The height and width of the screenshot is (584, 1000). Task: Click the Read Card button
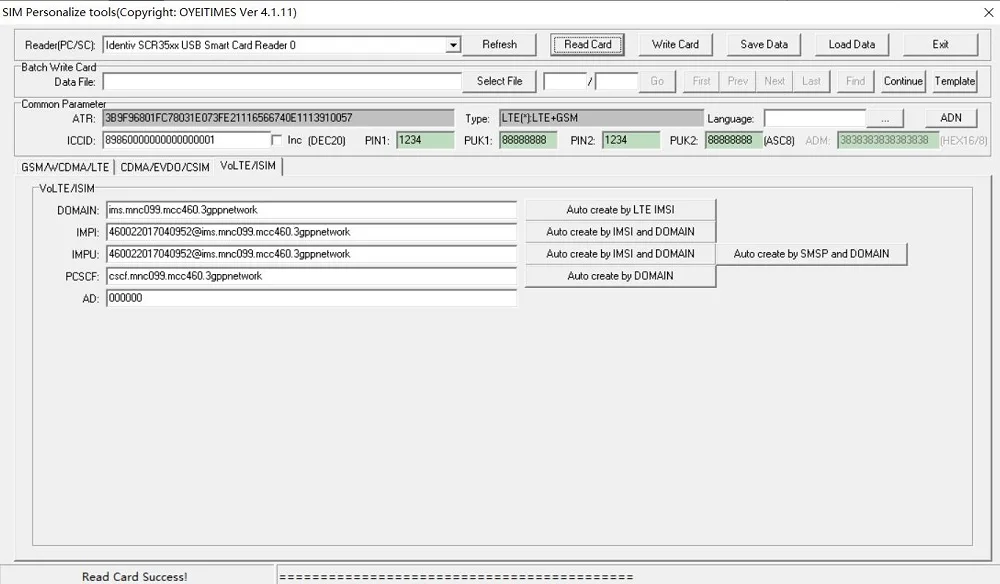pyautogui.click(x=587, y=45)
